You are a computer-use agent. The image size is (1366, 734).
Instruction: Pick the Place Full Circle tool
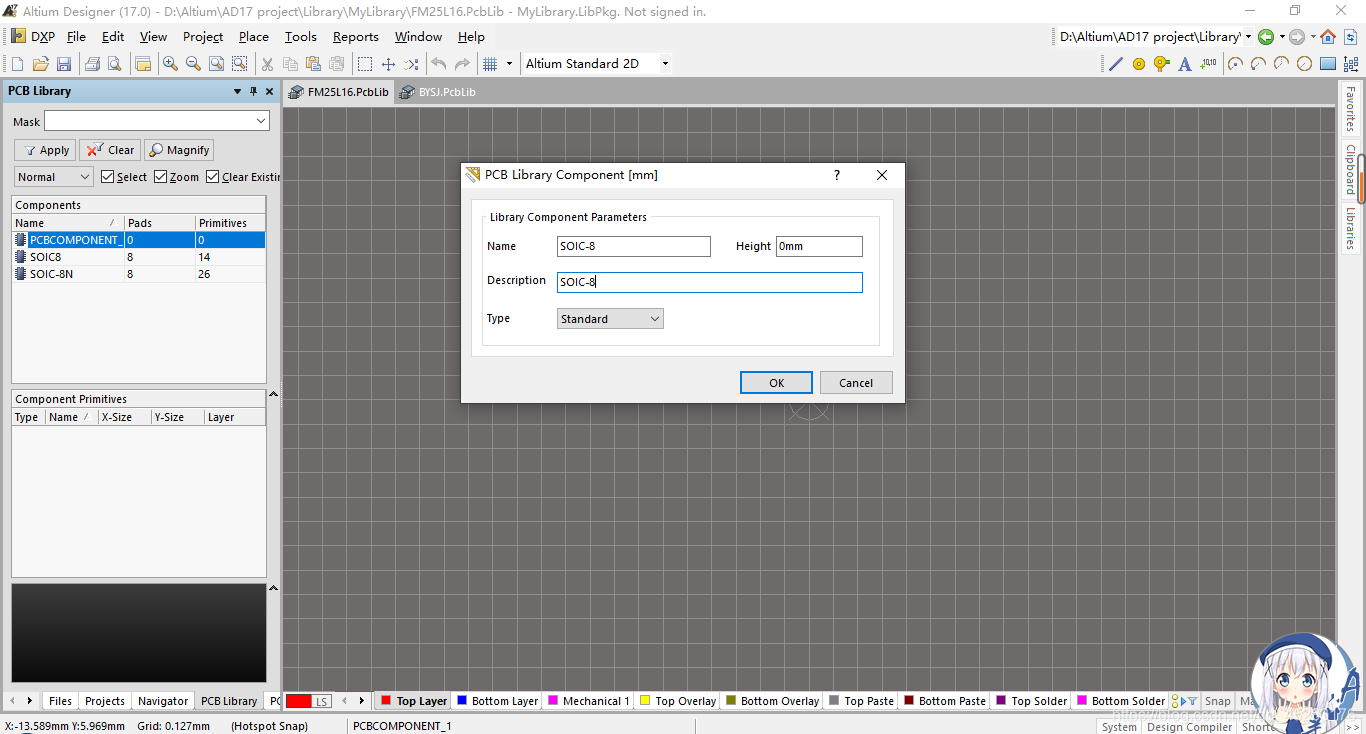(1304, 64)
